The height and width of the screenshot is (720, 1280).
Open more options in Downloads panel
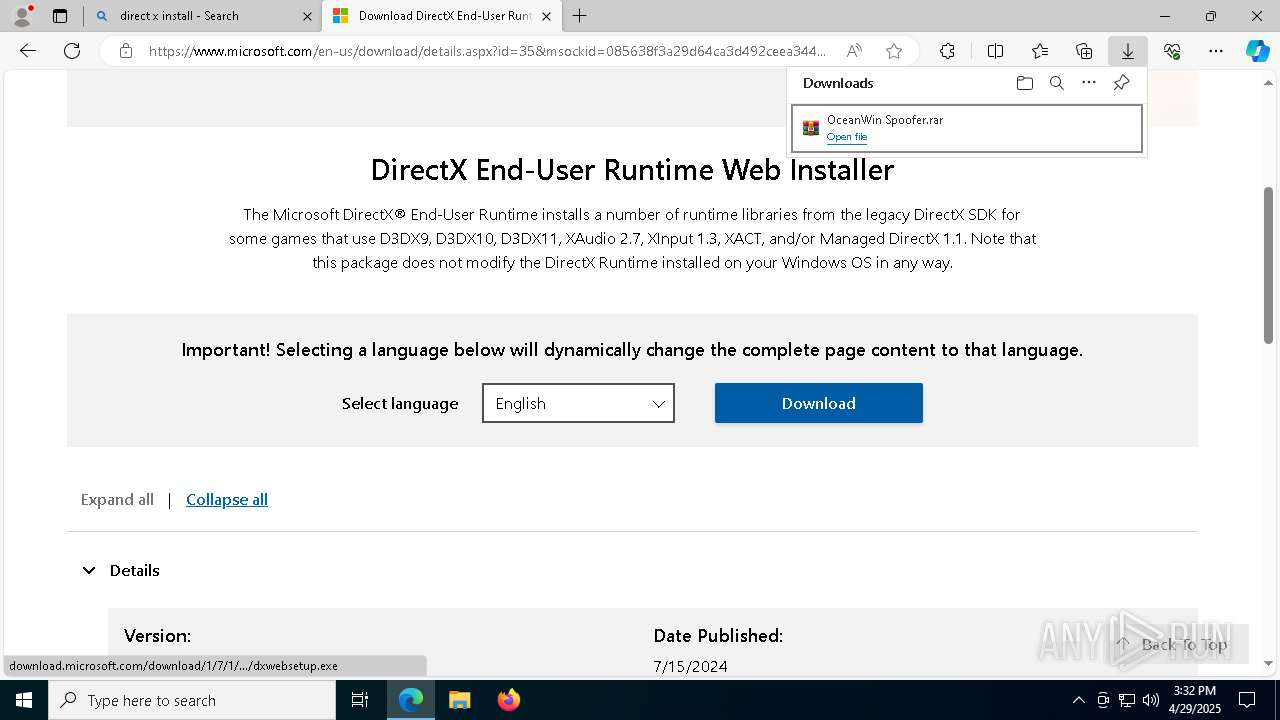pyautogui.click(x=1089, y=83)
